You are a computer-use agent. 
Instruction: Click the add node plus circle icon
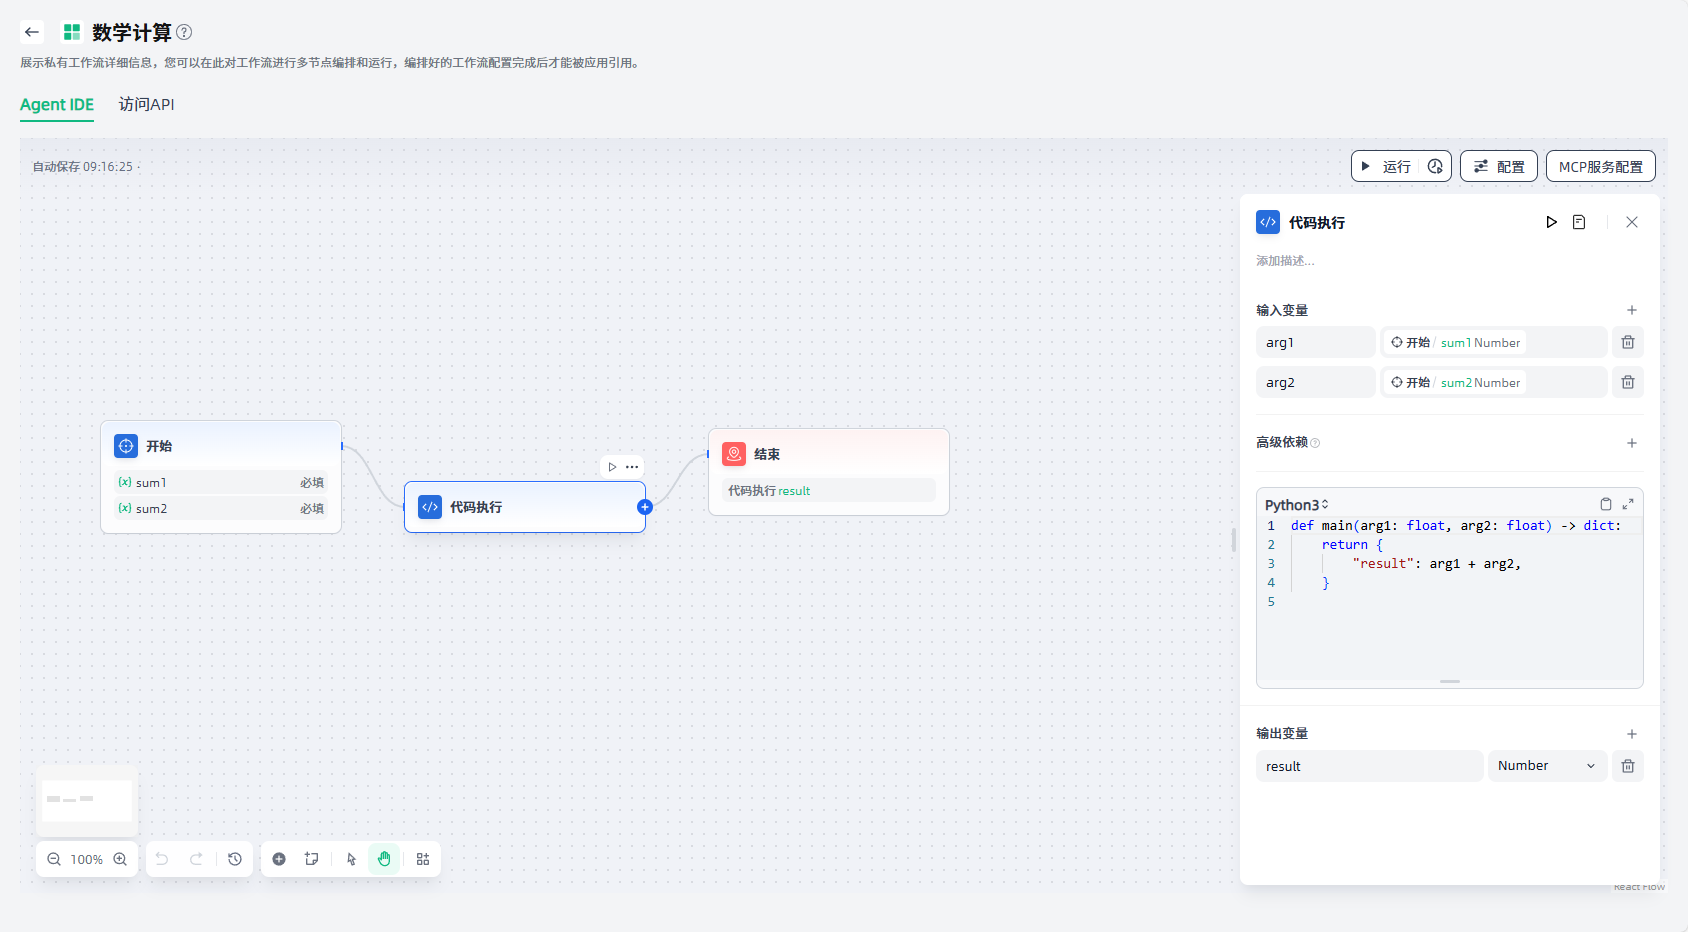click(x=279, y=859)
